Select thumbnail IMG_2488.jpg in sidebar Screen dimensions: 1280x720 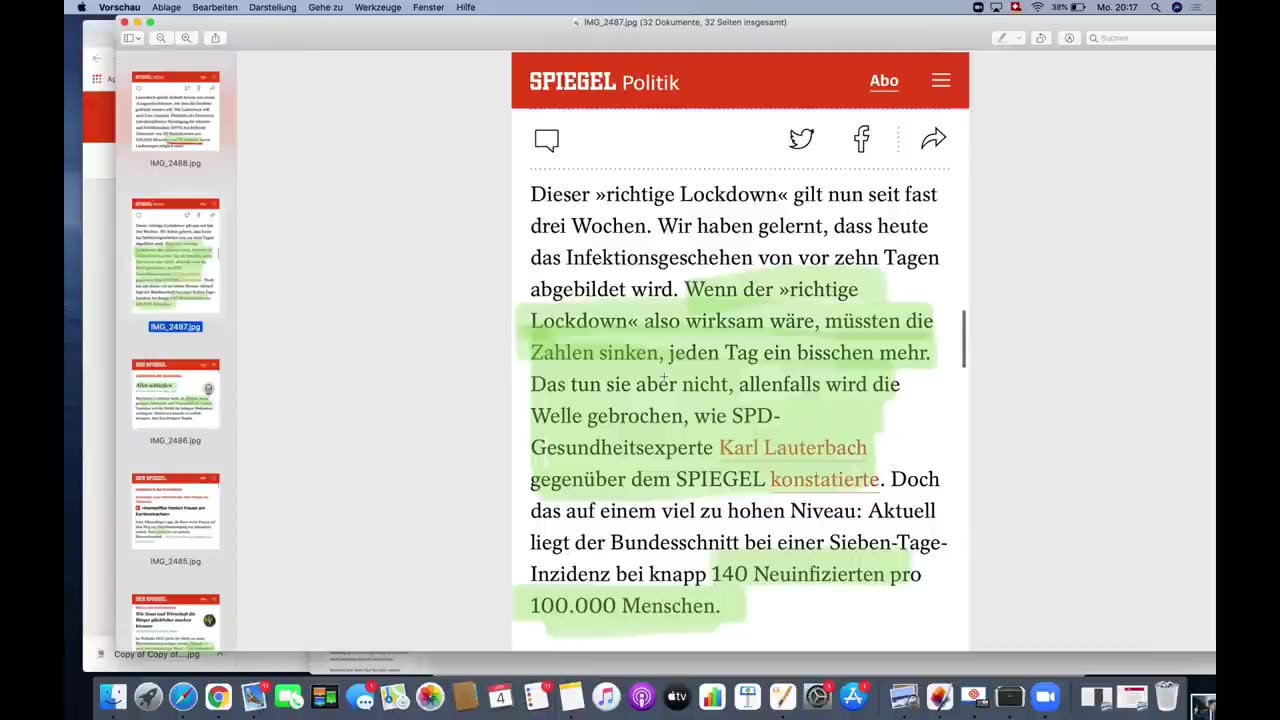pos(176,111)
